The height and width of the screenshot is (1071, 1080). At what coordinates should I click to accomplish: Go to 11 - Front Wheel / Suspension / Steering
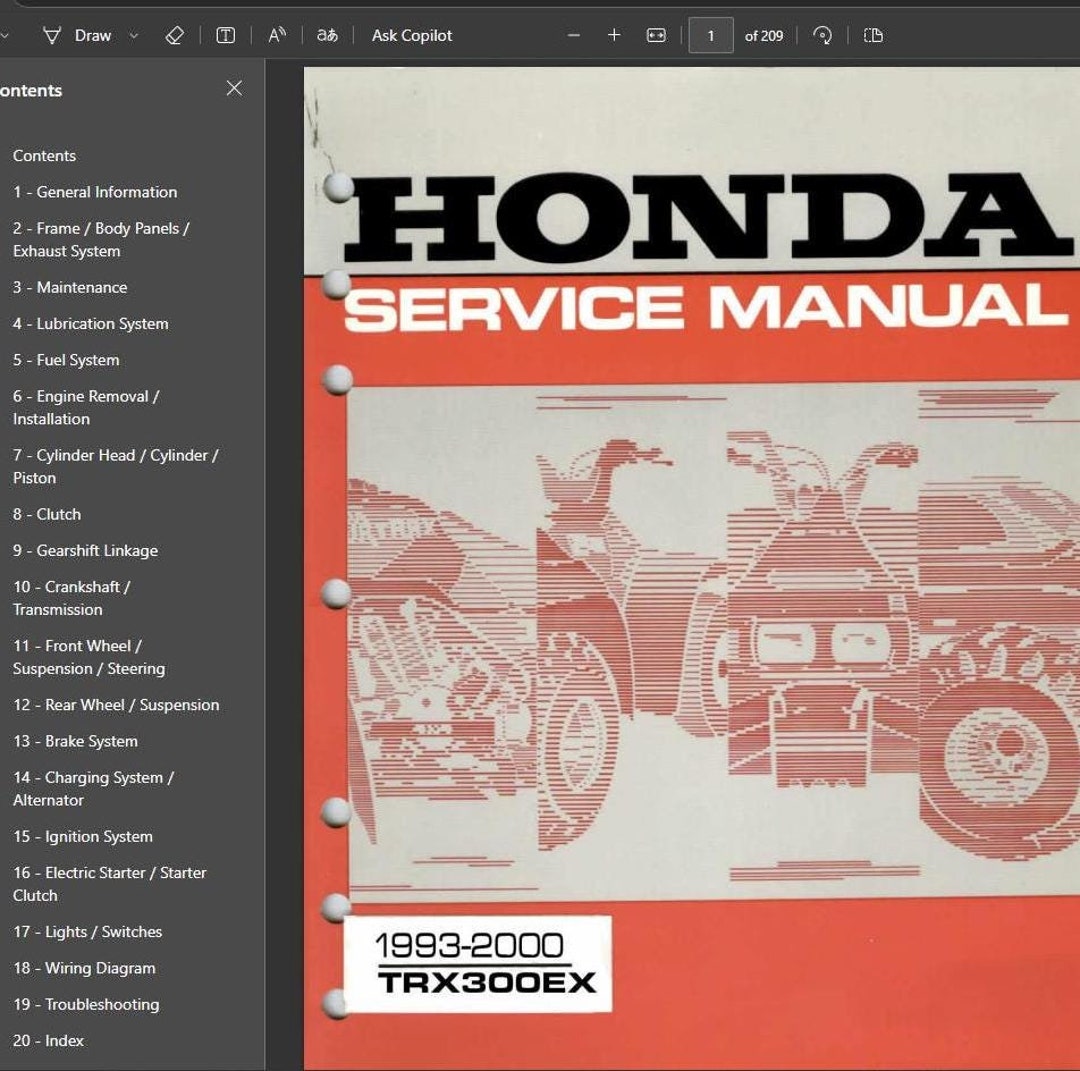tap(89, 657)
